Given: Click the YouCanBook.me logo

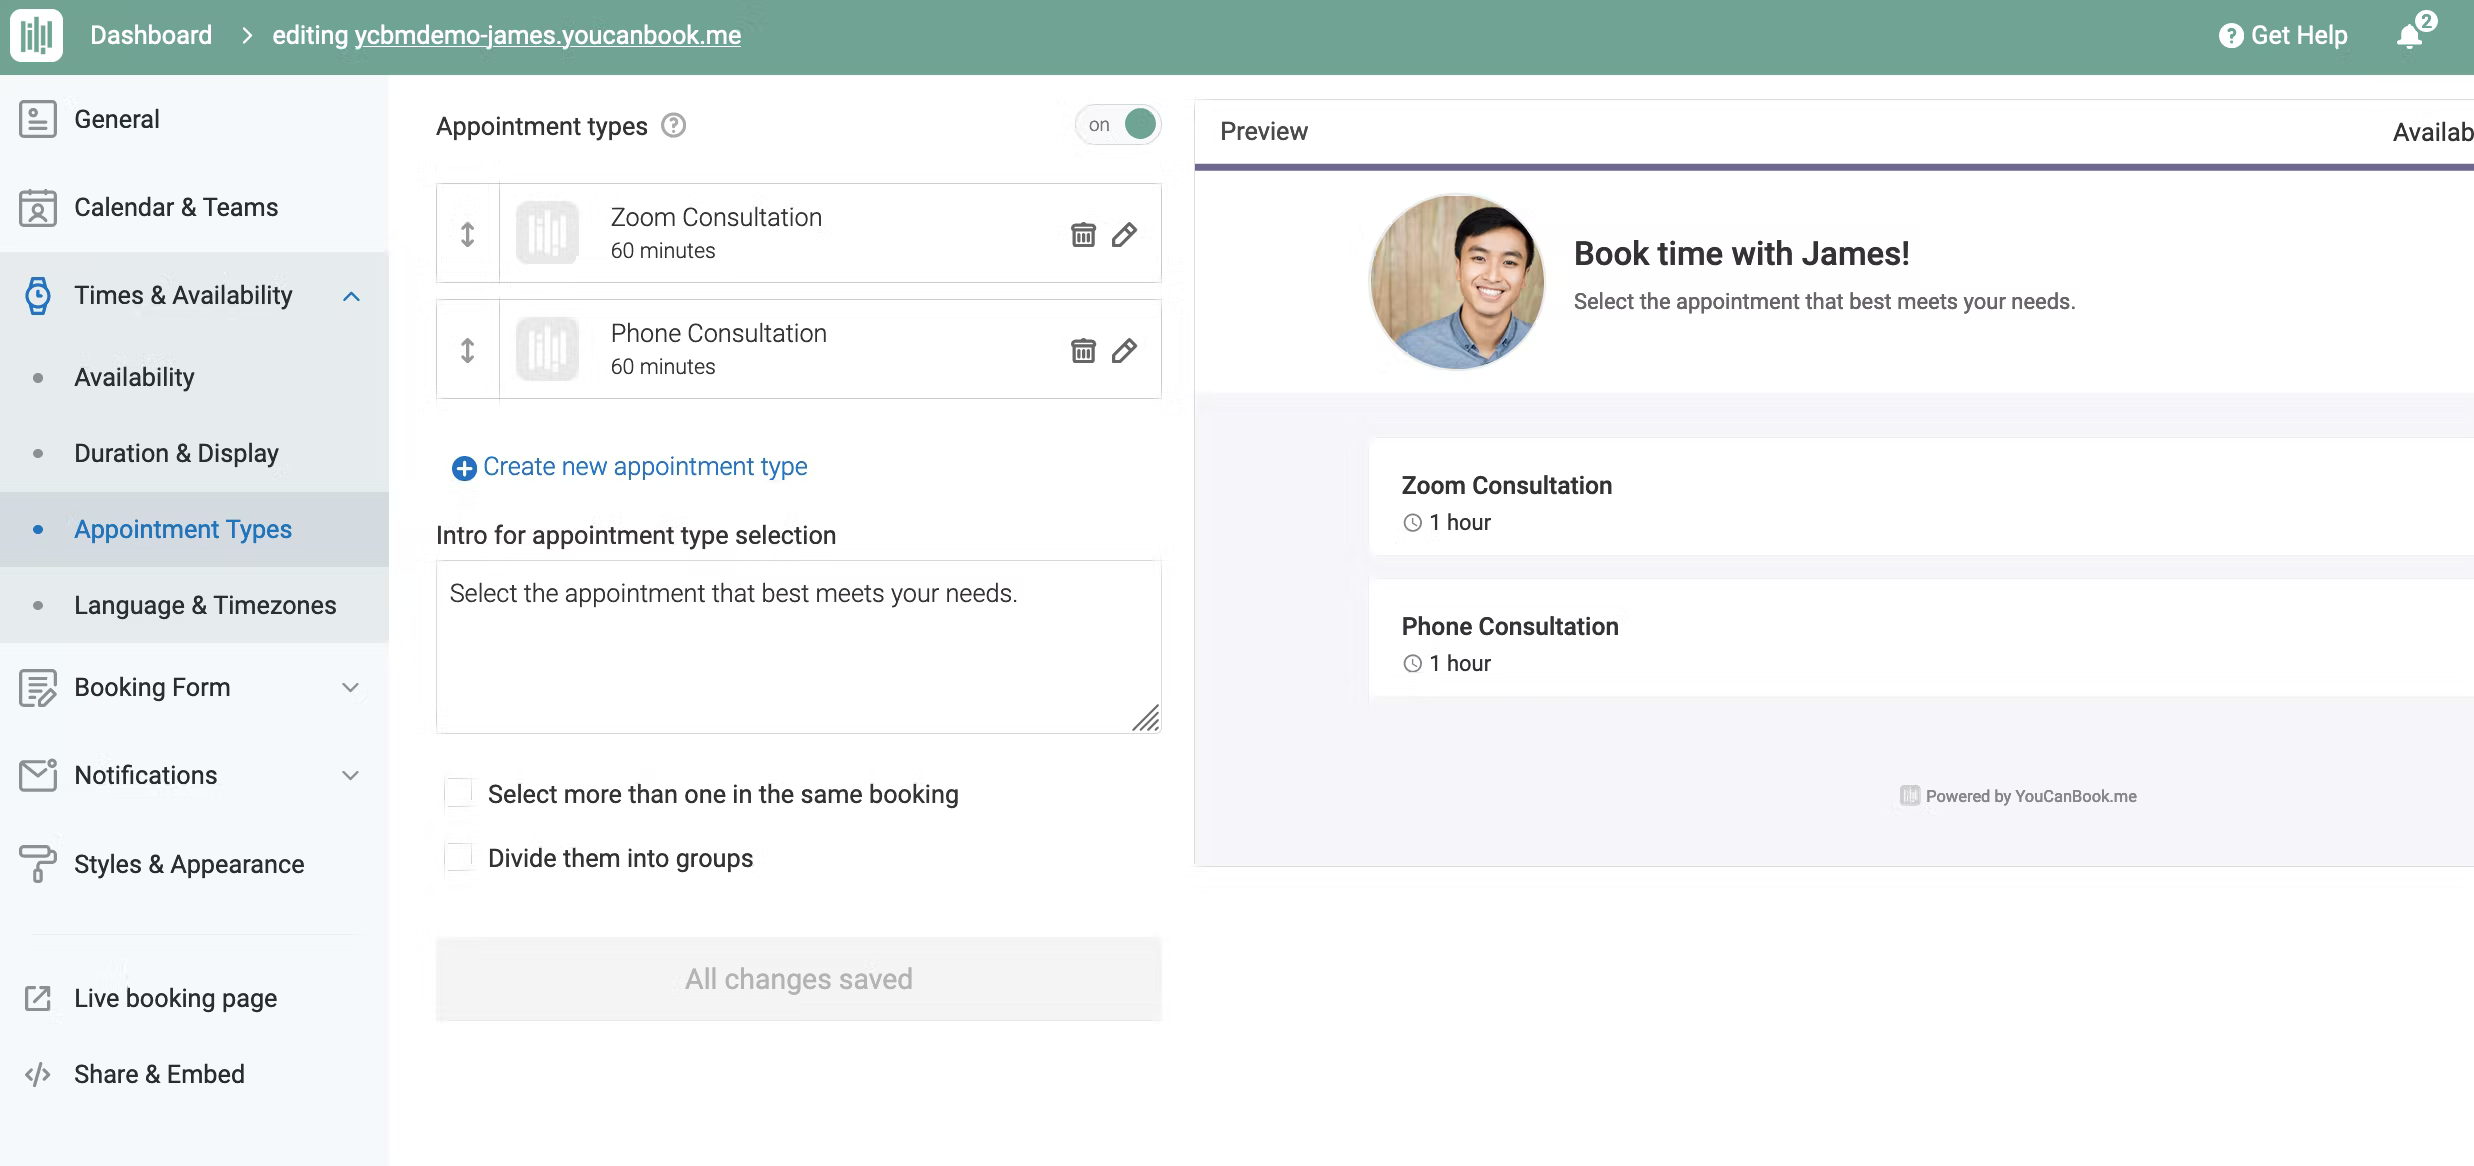Looking at the screenshot, I should click(x=36, y=35).
